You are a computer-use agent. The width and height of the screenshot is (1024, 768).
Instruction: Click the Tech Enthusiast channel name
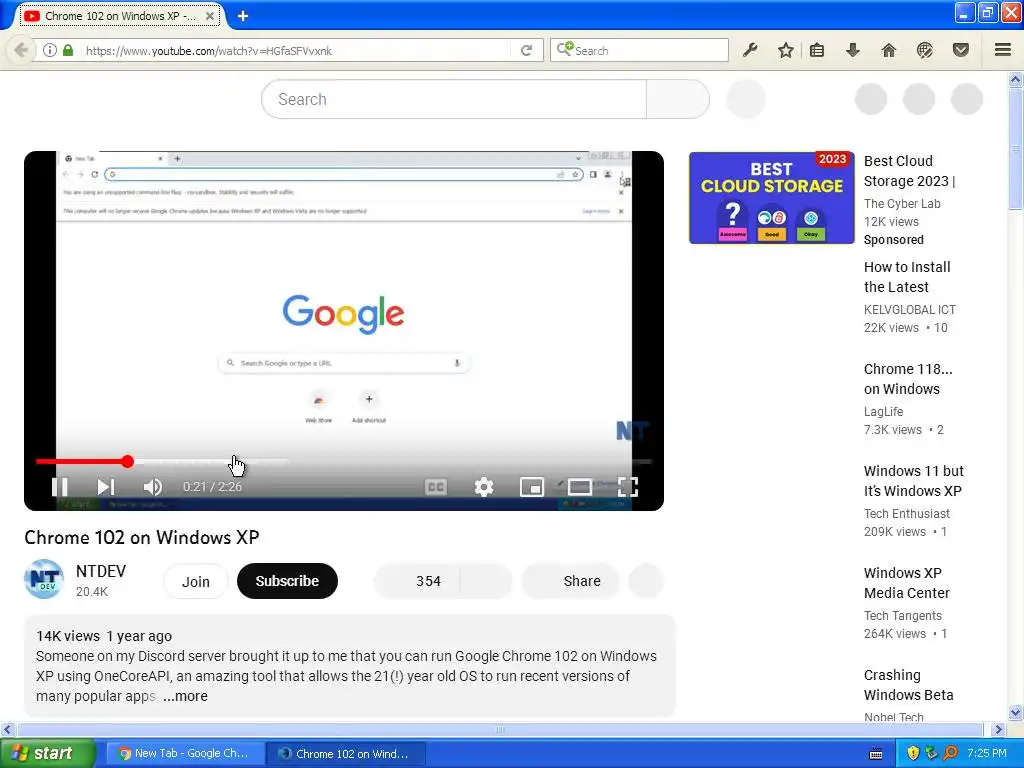pos(906,514)
